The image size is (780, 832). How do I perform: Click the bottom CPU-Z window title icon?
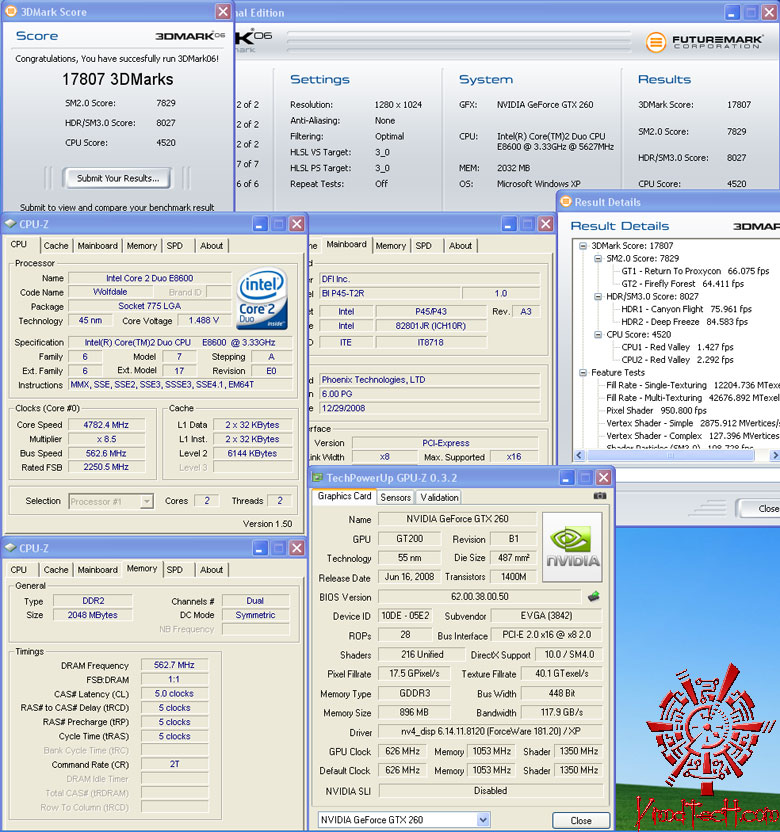pos(10,548)
